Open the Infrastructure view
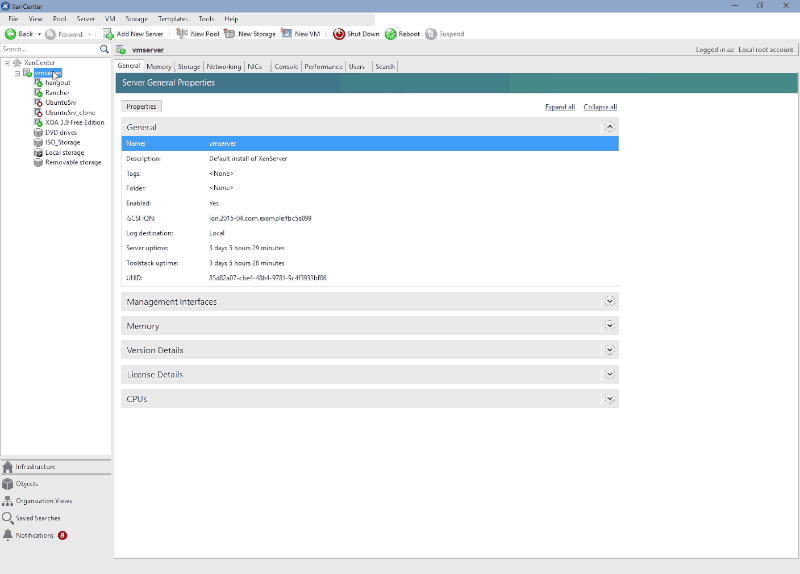The height and width of the screenshot is (574, 800). [56, 467]
